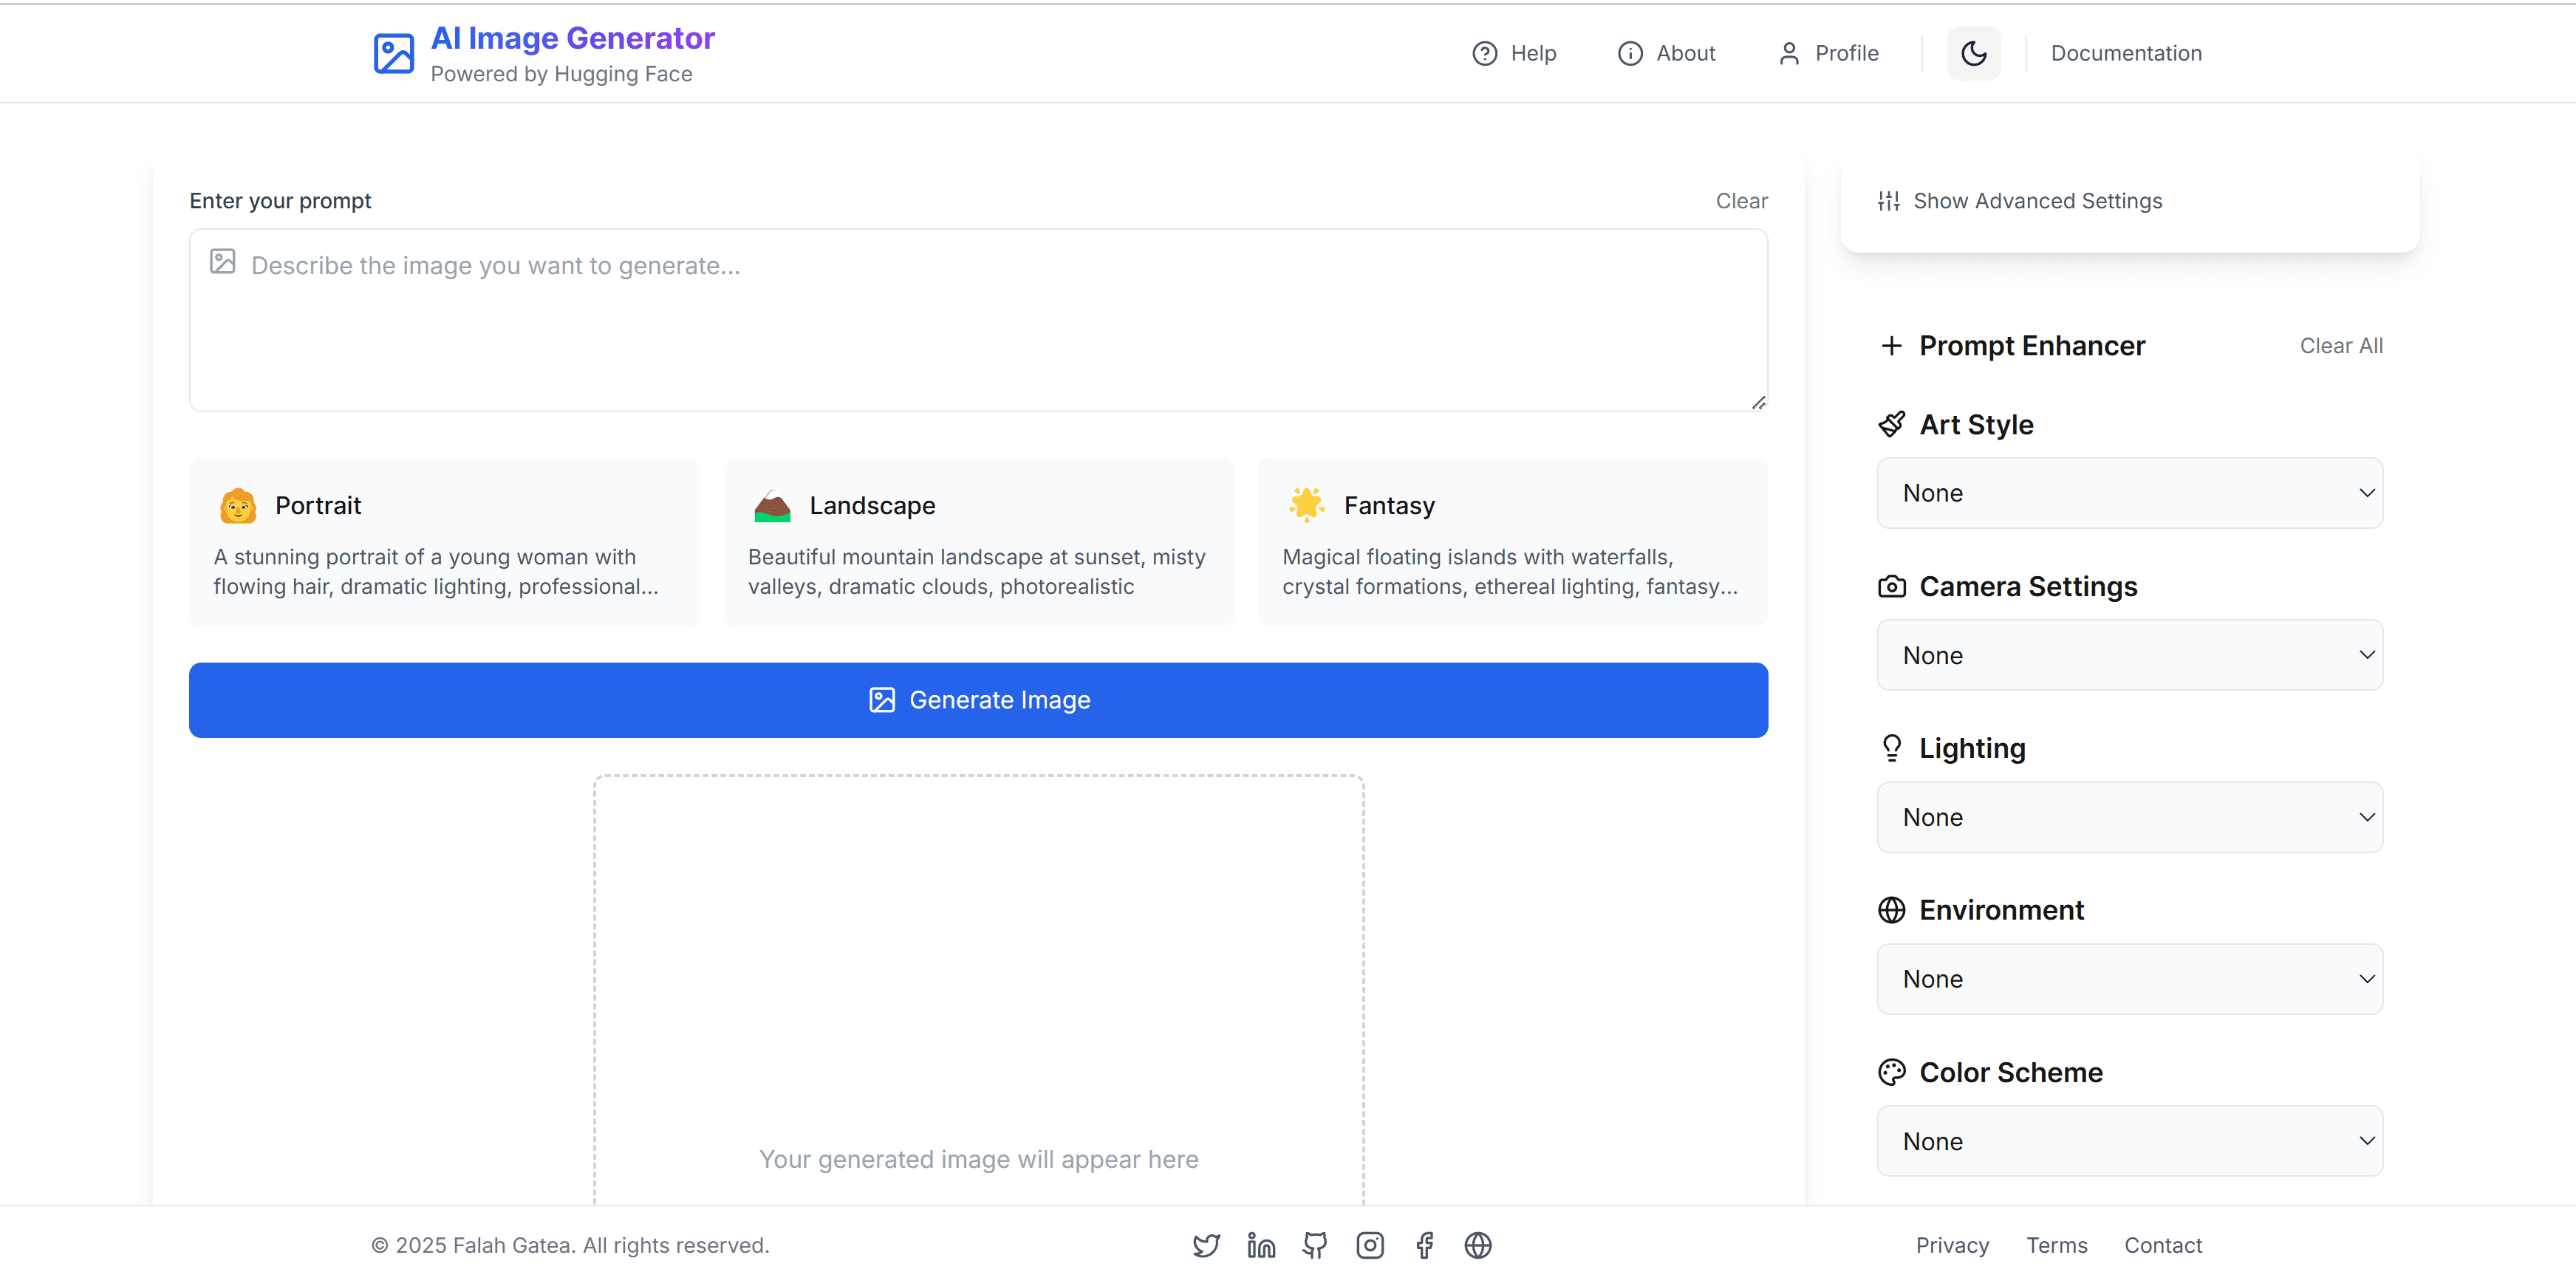This screenshot has height=1272, width=2576.
Task: Click into the prompt description text area
Action: 978,320
